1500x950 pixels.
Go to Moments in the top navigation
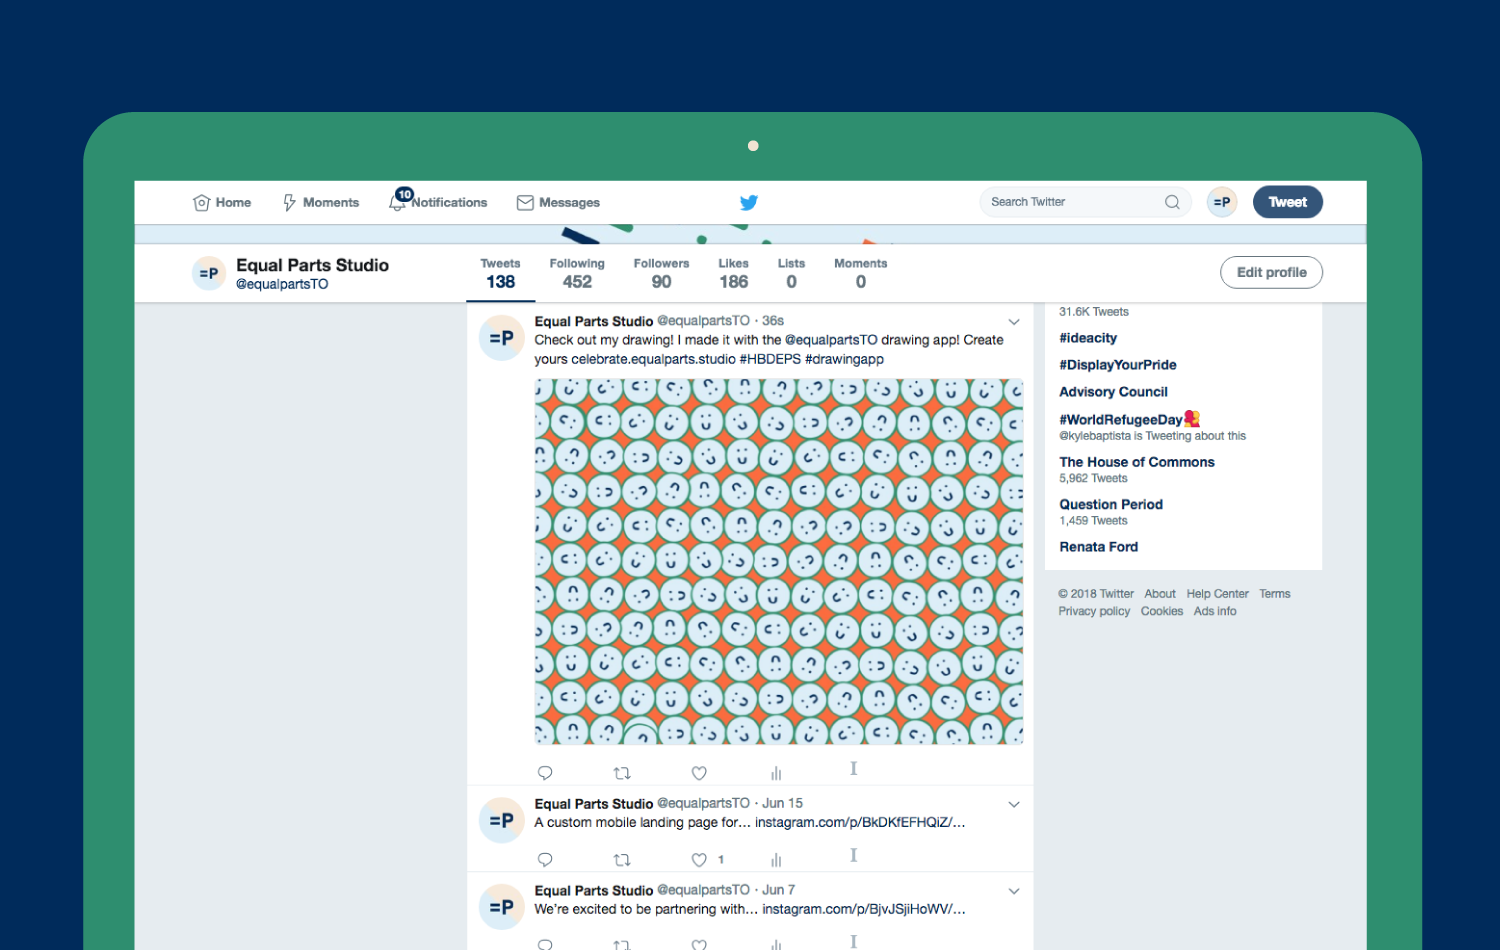[x=321, y=202]
